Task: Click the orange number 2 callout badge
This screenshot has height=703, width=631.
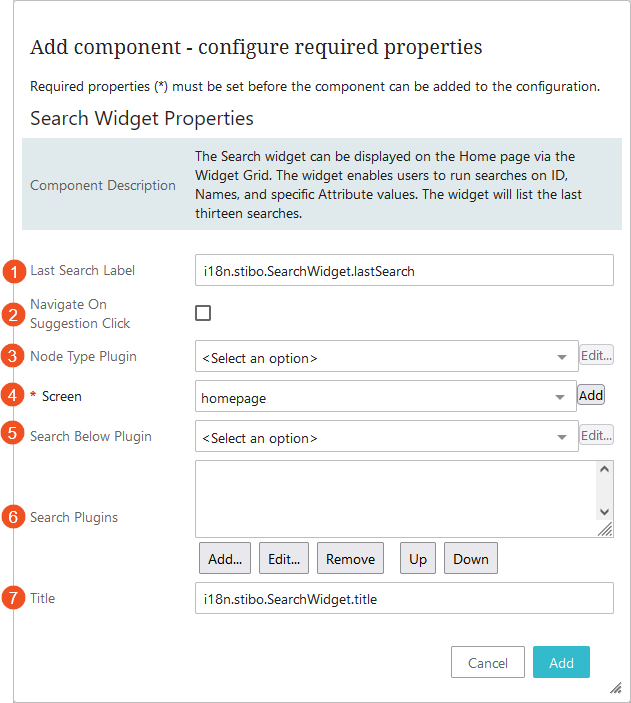Action: pos(13,314)
